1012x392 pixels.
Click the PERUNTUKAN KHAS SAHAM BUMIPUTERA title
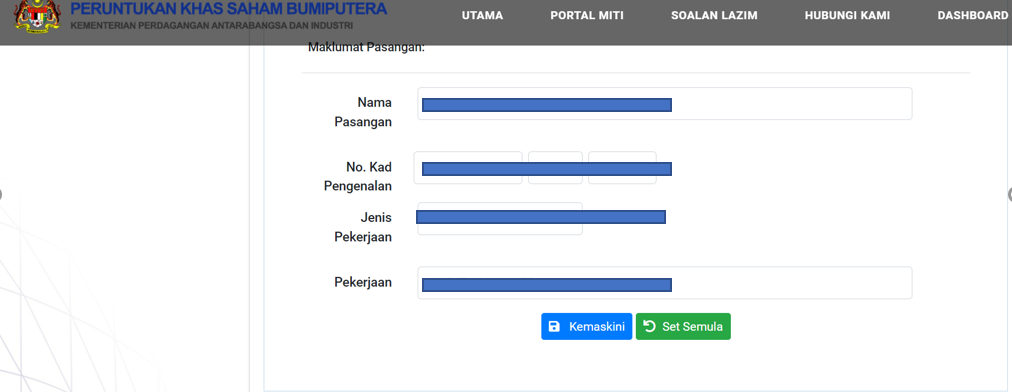[x=228, y=9]
